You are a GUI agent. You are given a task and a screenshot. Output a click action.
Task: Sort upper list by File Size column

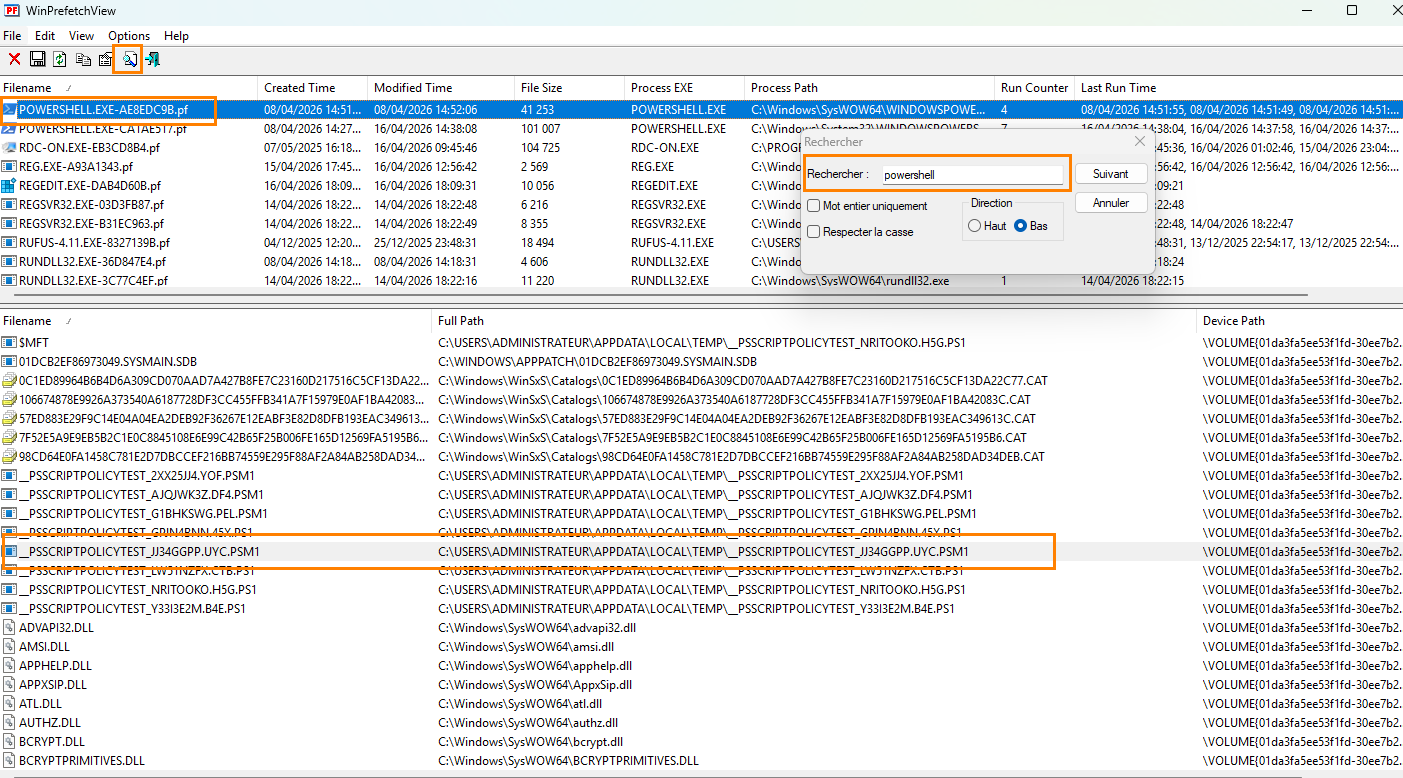click(x=571, y=88)
